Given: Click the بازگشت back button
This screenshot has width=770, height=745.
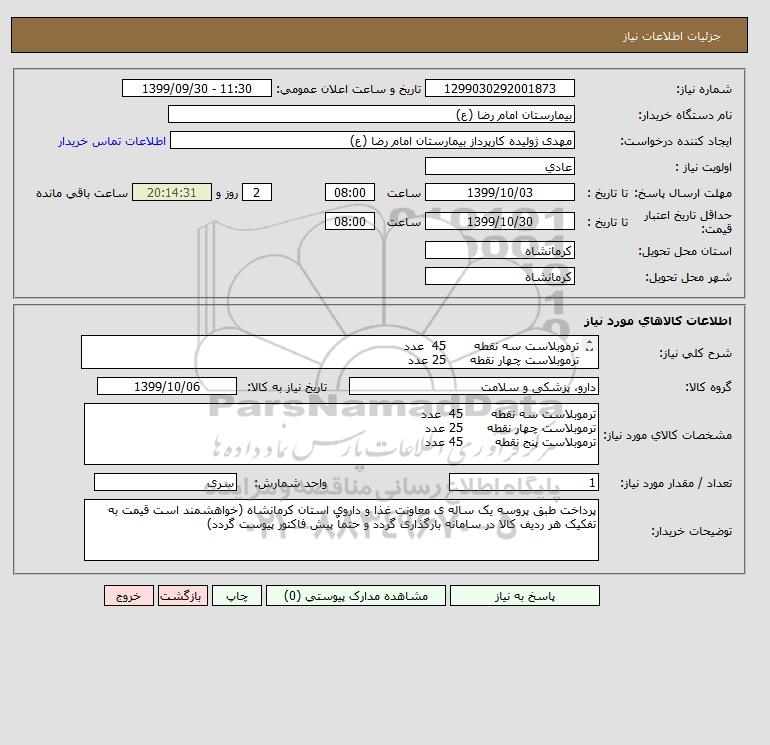Looking at the screenshot, I should click(x=183, y=596).
